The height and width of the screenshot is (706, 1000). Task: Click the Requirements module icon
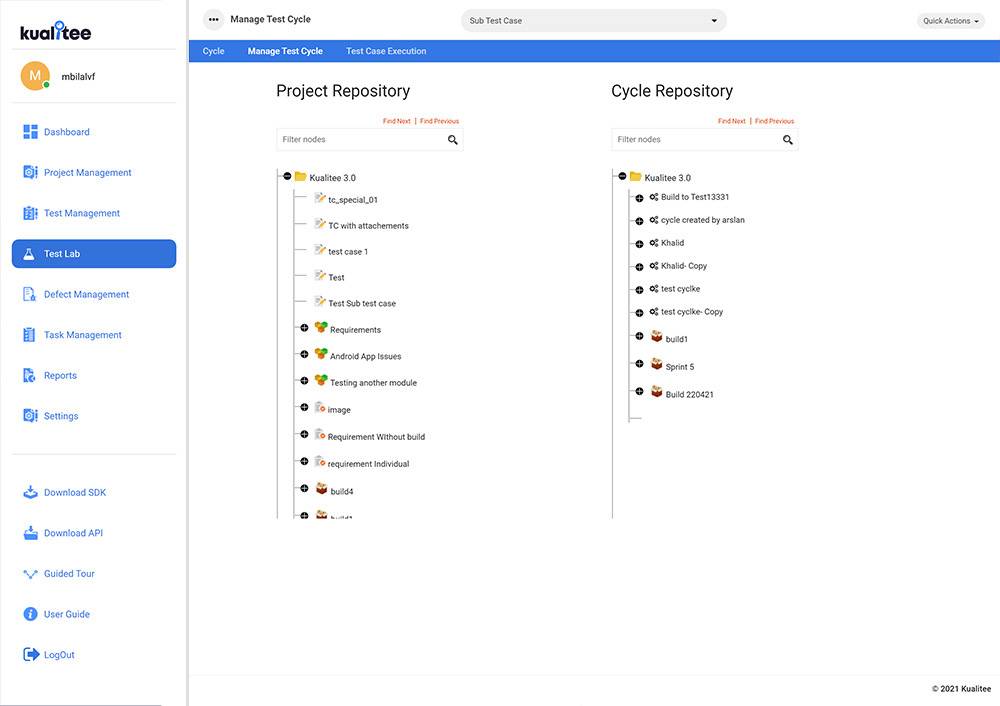point(321,328)
